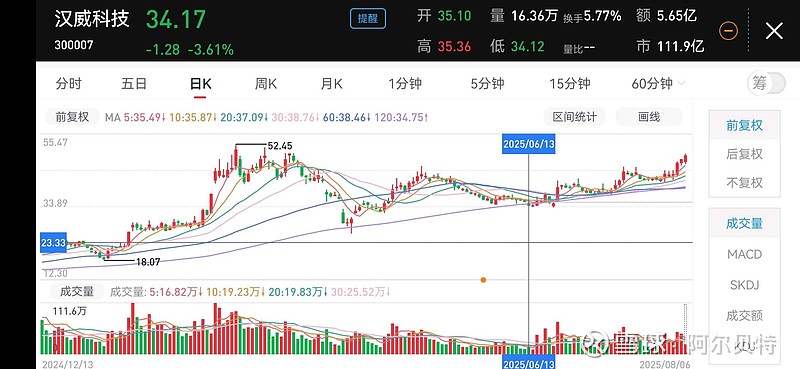Toggle the 筹 chip distribution switch

[766, 83]
